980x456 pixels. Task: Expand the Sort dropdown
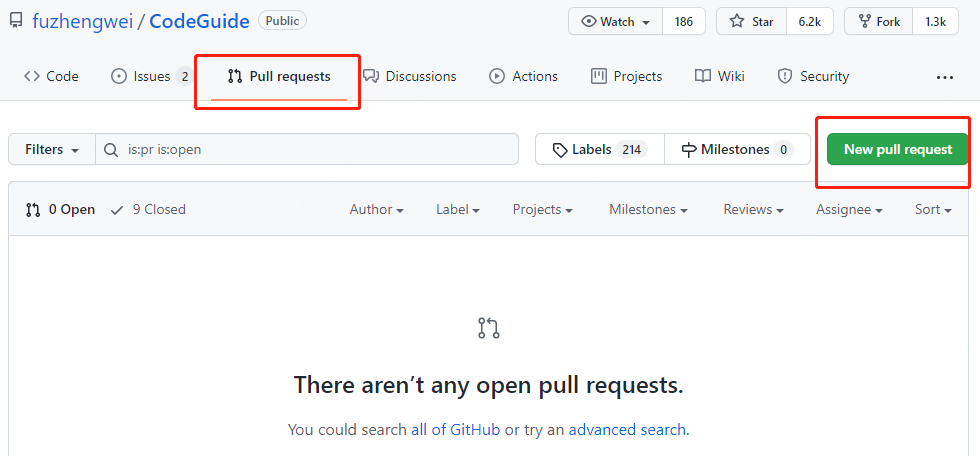(x=932, y=210)
